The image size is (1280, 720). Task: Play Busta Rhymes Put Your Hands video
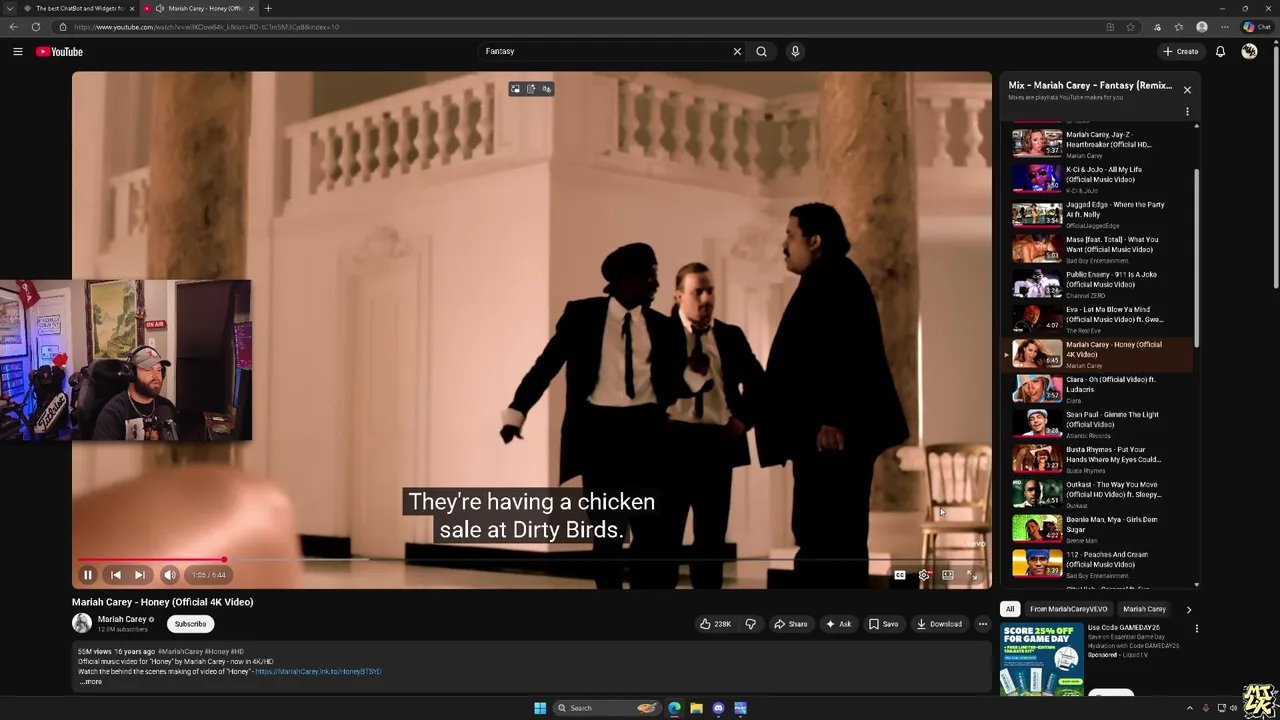[x=1098, y=458]
